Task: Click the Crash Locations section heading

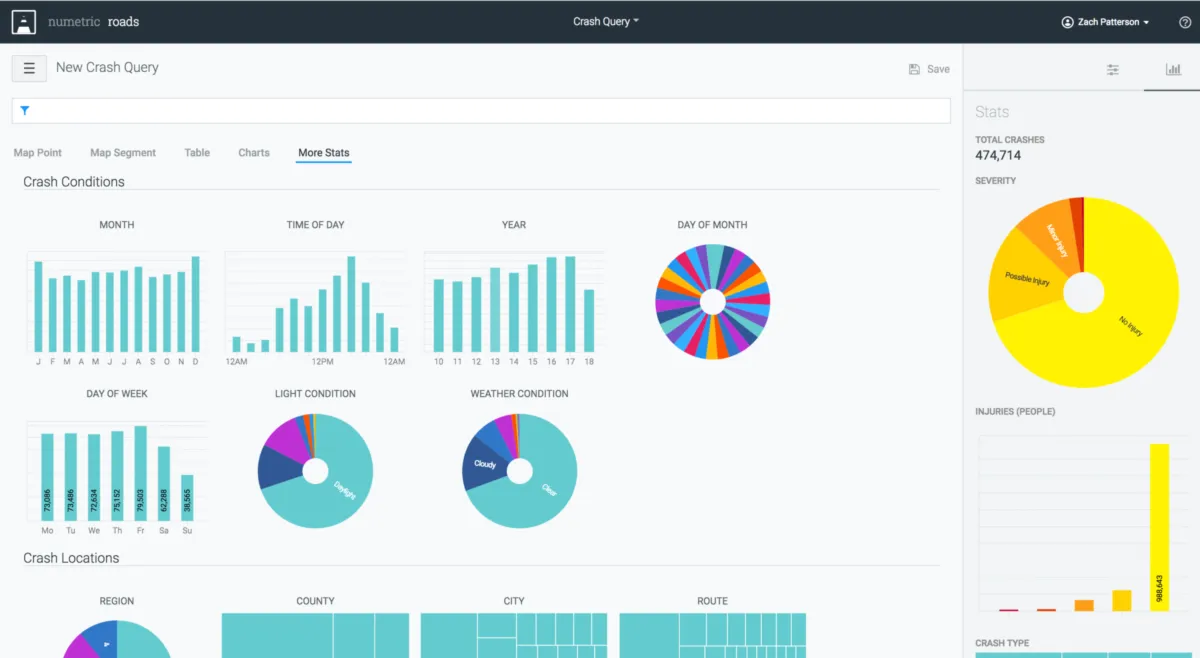Action: tap(71, 558)
